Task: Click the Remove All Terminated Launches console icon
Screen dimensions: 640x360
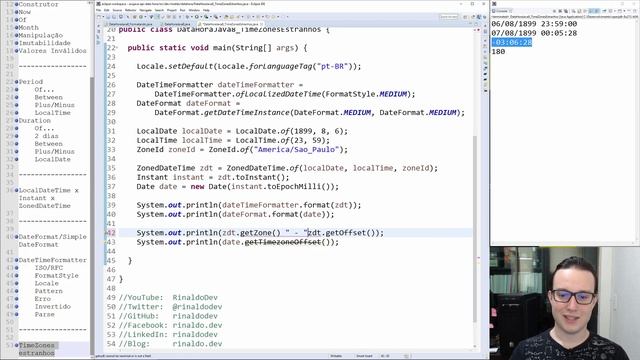Action: [566, 11]
